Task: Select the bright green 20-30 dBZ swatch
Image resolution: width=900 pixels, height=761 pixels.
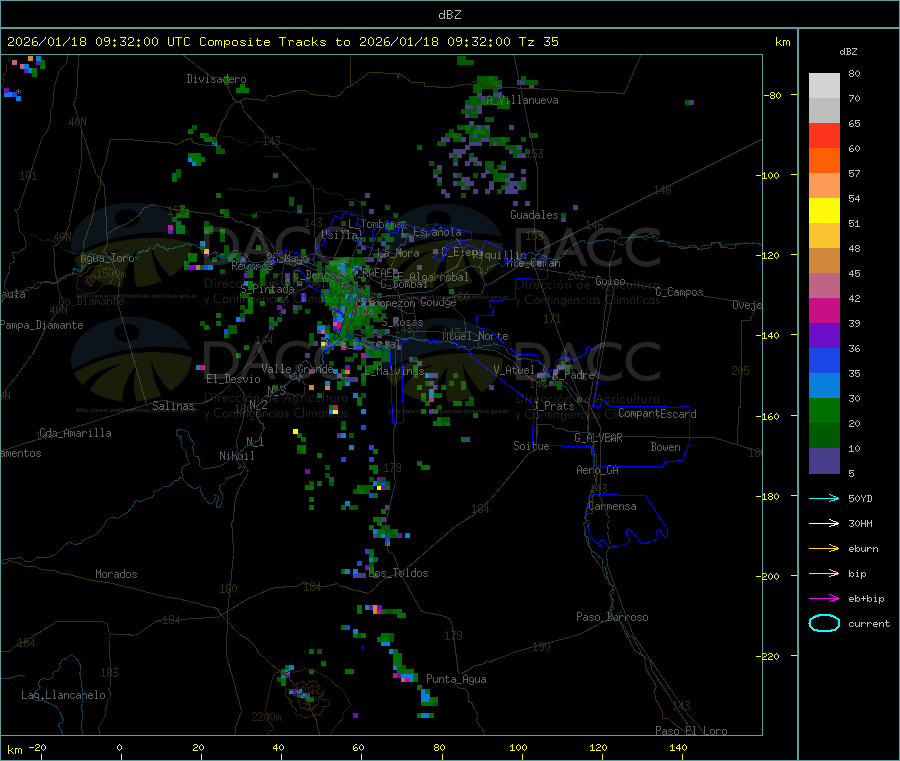Action: [824, 410]
